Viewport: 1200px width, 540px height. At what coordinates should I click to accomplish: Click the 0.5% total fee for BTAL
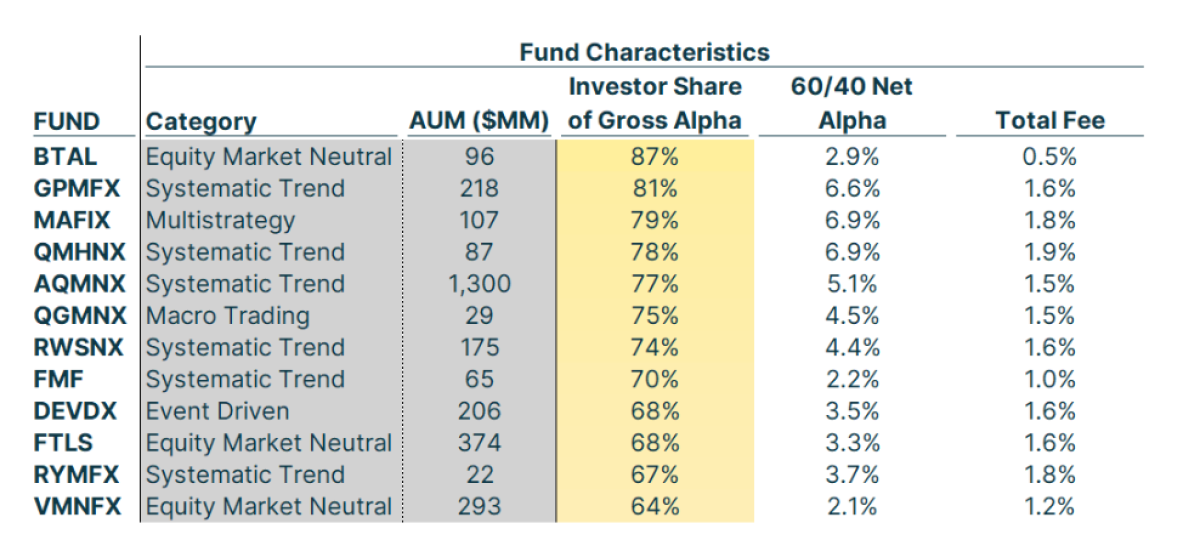[x=1050, y=157]
